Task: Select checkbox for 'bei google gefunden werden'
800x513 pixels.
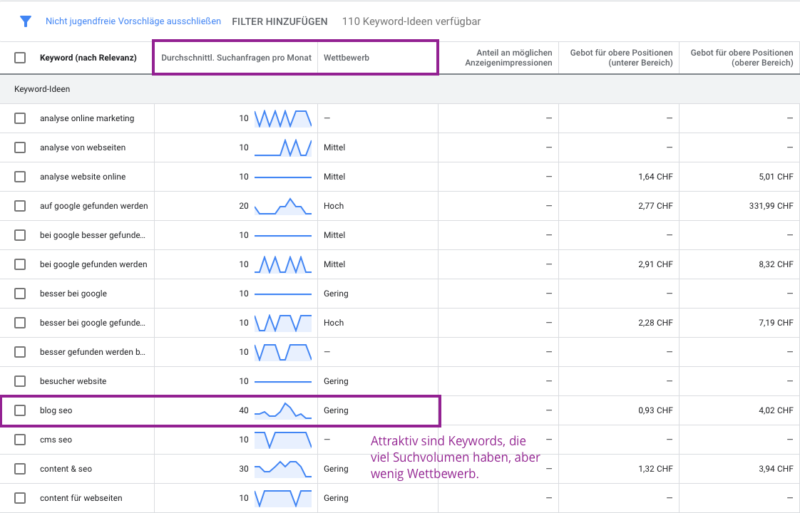Action: pos(20,264)
